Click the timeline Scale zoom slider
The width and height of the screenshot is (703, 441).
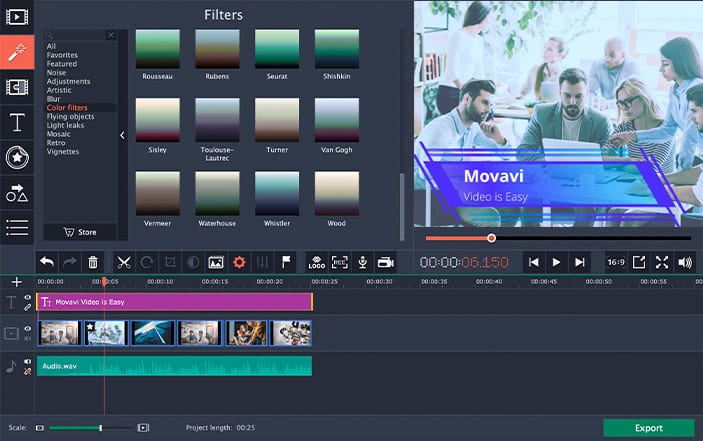coord(100,428)
